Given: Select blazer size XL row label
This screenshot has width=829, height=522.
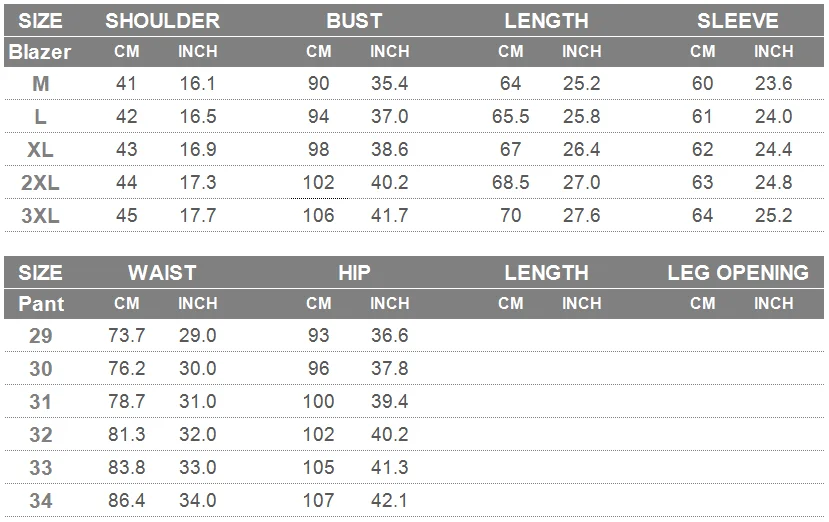Looking at the screenshot, I should pos(40,150).
